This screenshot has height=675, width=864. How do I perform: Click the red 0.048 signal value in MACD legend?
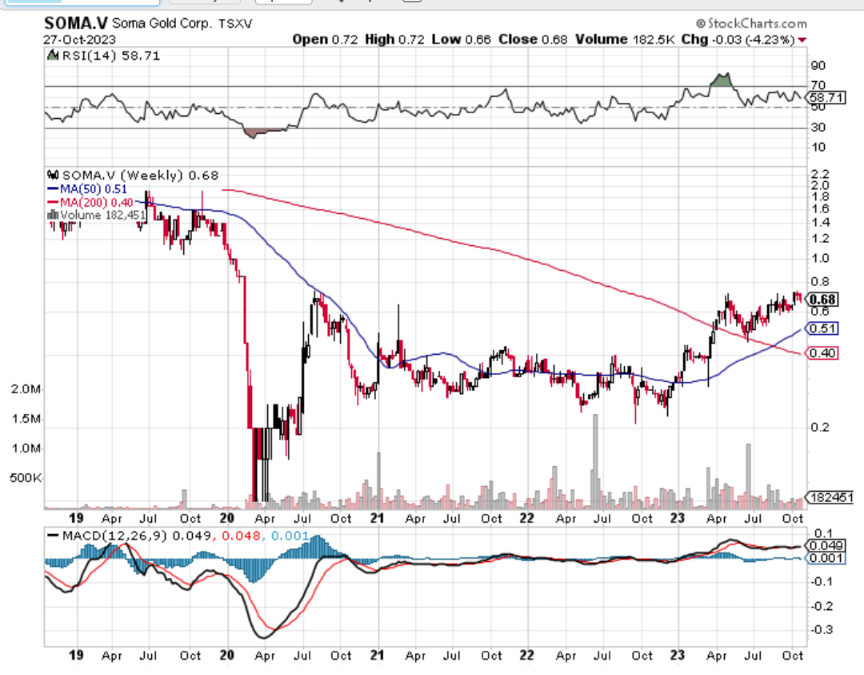point(241,536)
